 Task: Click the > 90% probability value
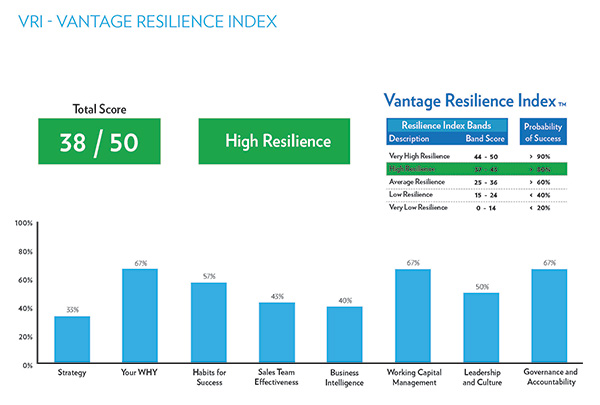coord(540,157)
